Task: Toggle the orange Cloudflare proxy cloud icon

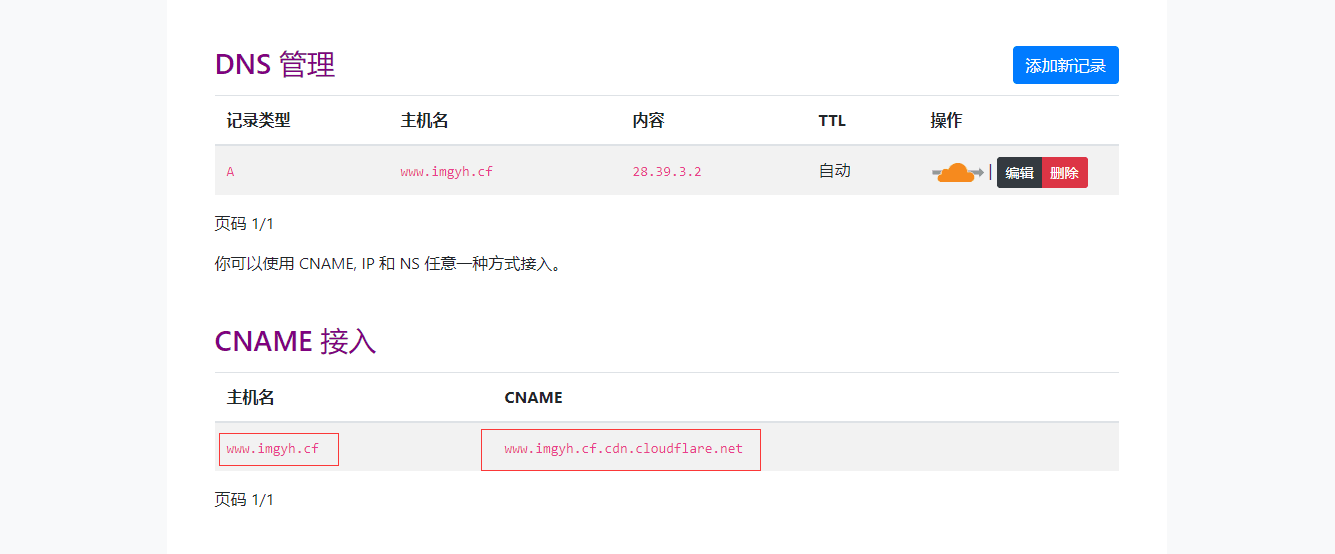Action: point(958,172)
